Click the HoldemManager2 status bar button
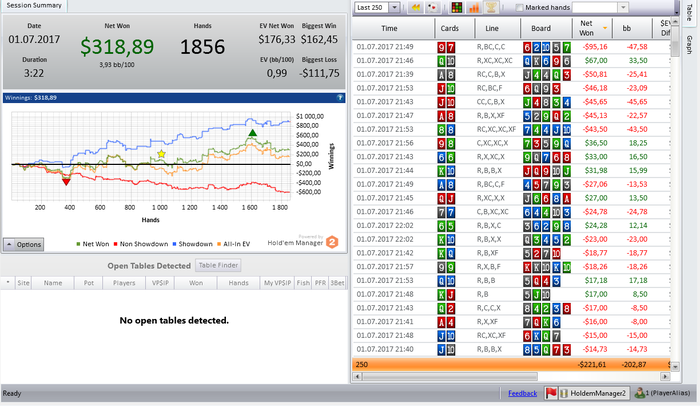Image resolution: width=700 pixels, height=406 pixels. coord(594,393)
